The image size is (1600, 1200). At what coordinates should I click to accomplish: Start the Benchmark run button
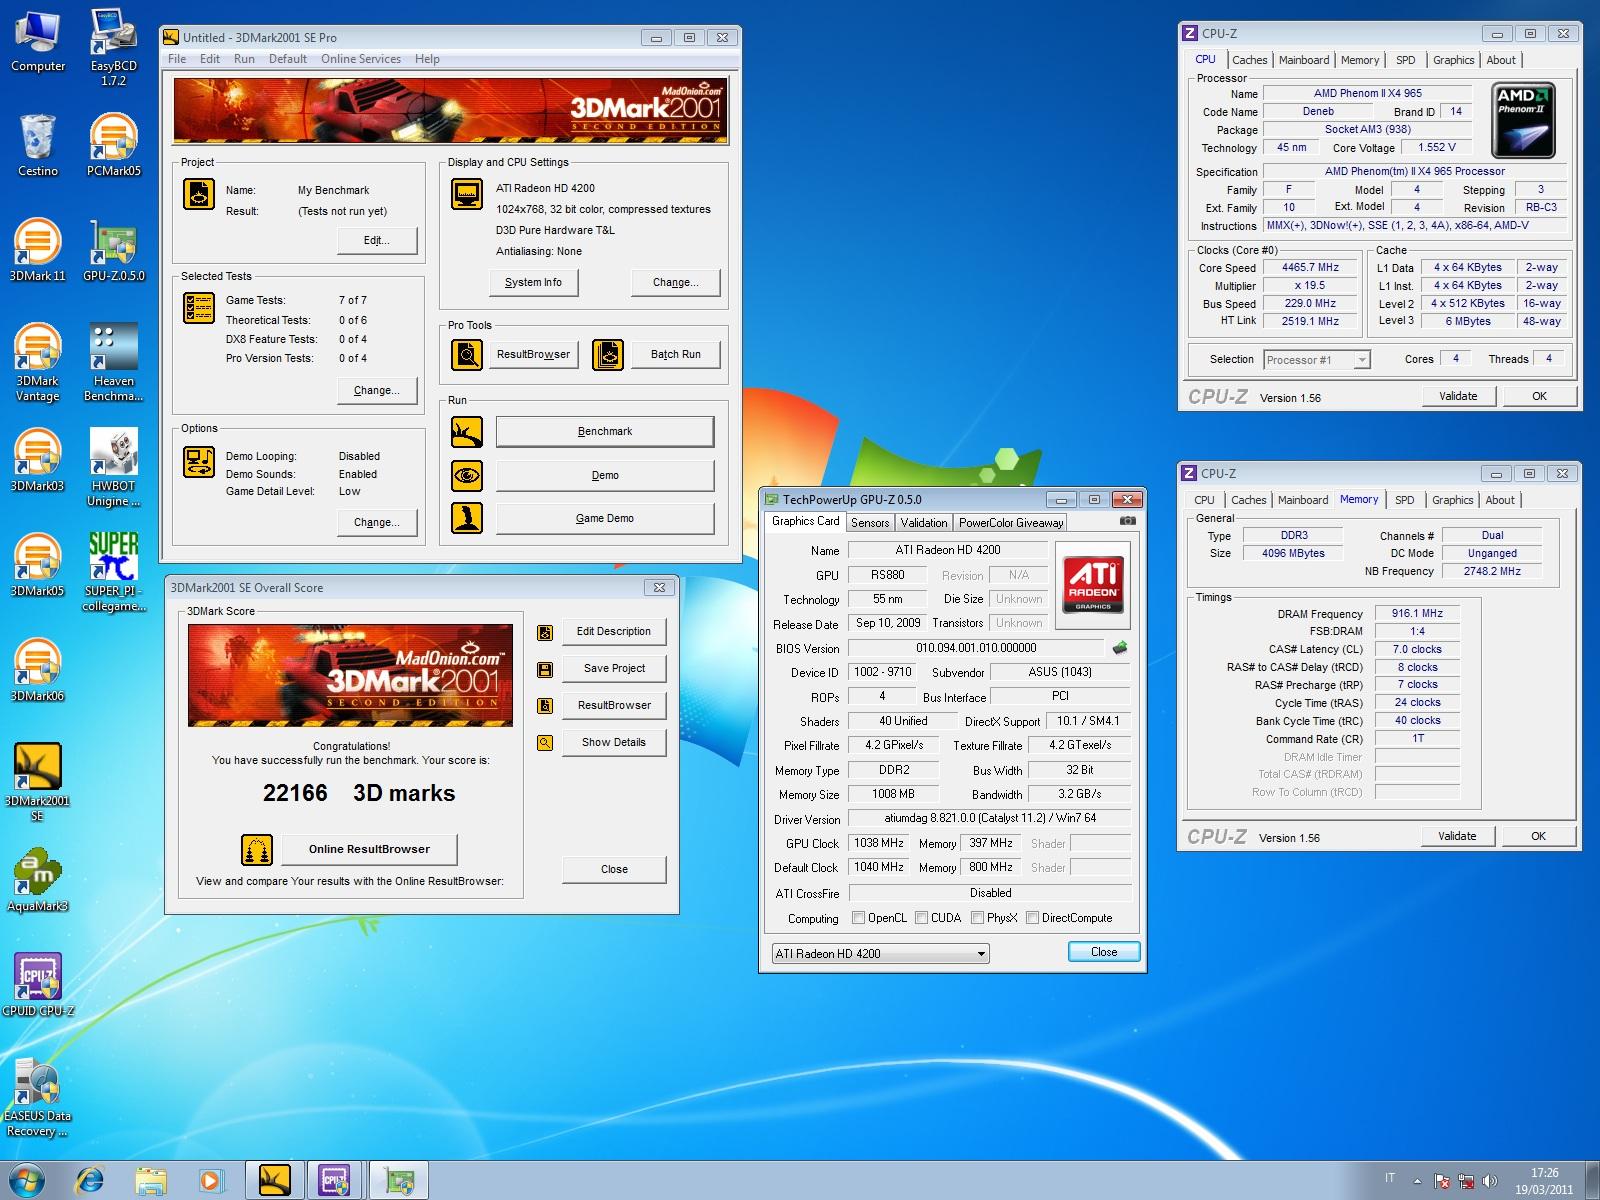pyautogui.click(x=605, y=432)
